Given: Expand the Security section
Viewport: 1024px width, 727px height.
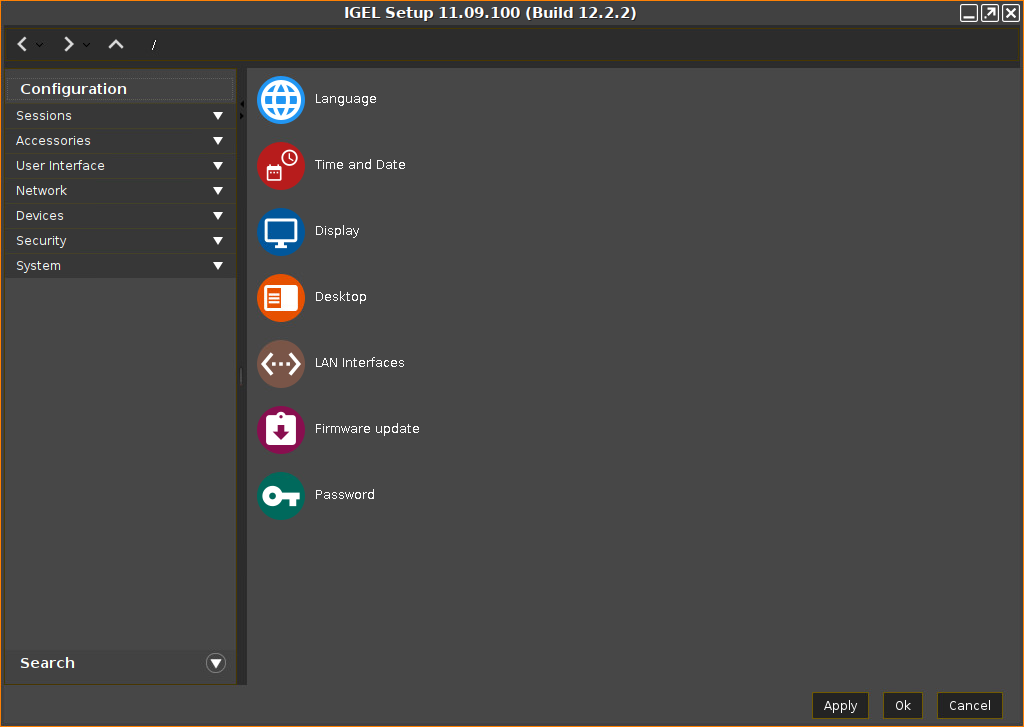Looking at the screenshot, I should 217,241.
